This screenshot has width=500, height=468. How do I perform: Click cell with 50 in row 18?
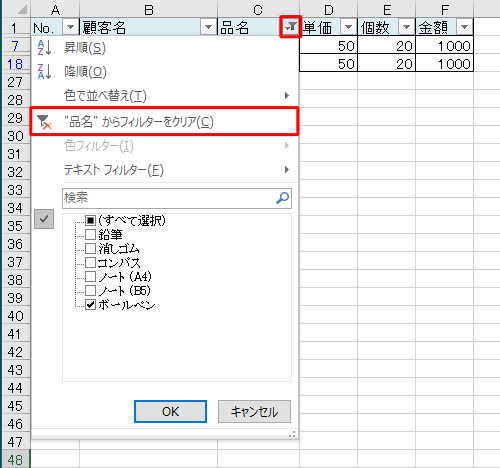click(329, 63)
